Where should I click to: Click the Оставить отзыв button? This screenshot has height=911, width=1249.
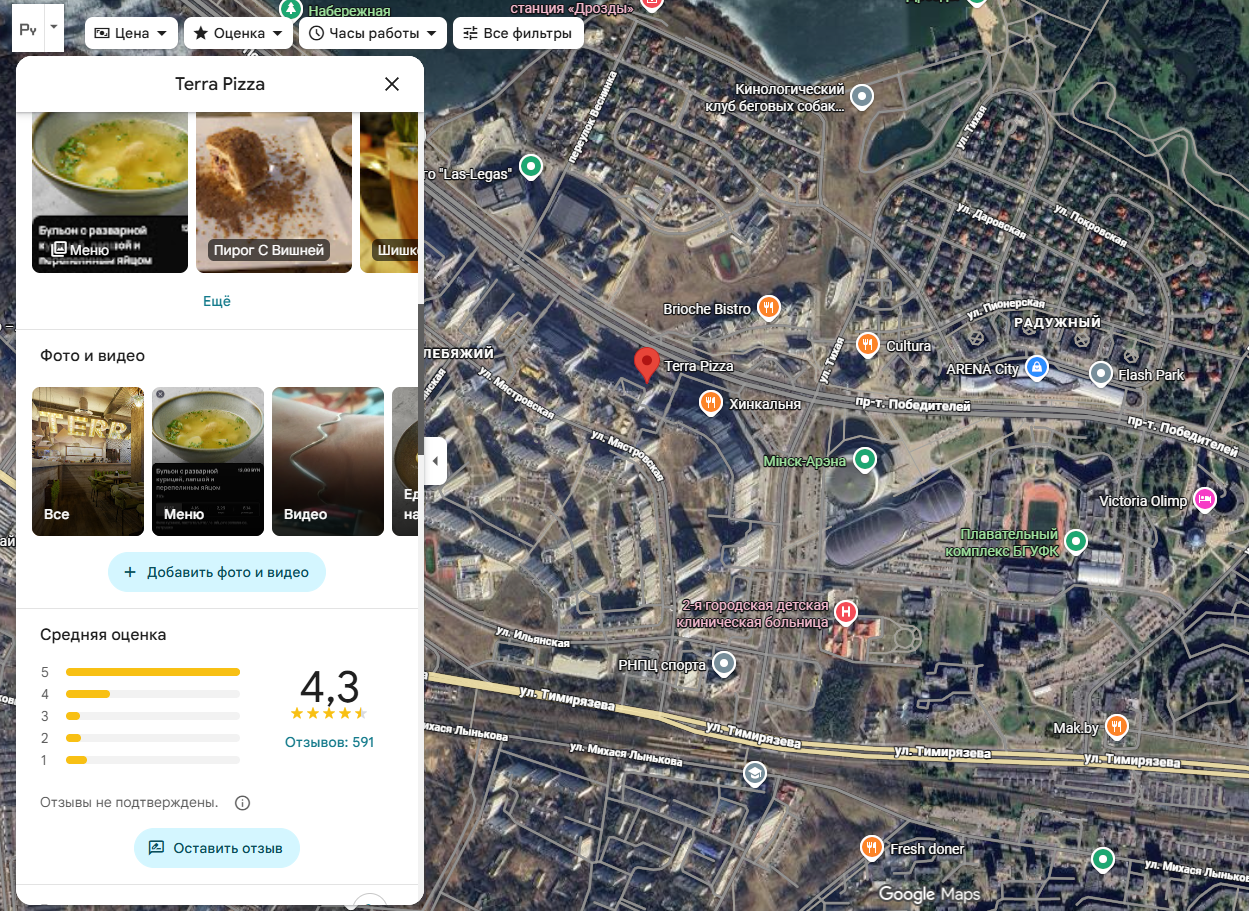pyautogui.click(x=217, y=848)
